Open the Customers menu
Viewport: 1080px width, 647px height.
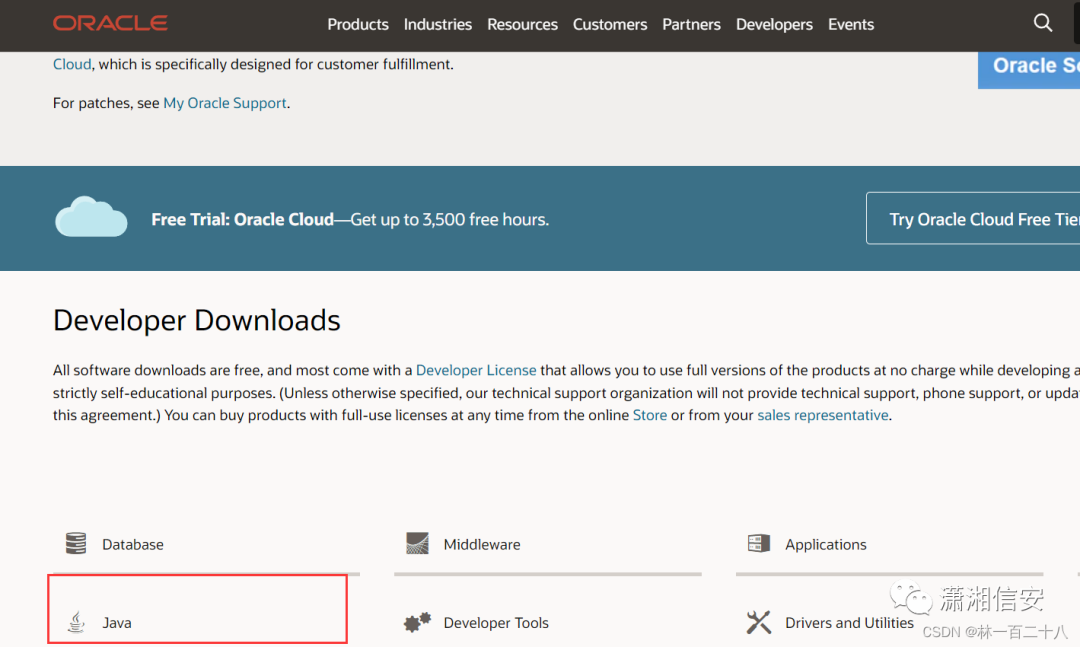[x=610, y=24]
